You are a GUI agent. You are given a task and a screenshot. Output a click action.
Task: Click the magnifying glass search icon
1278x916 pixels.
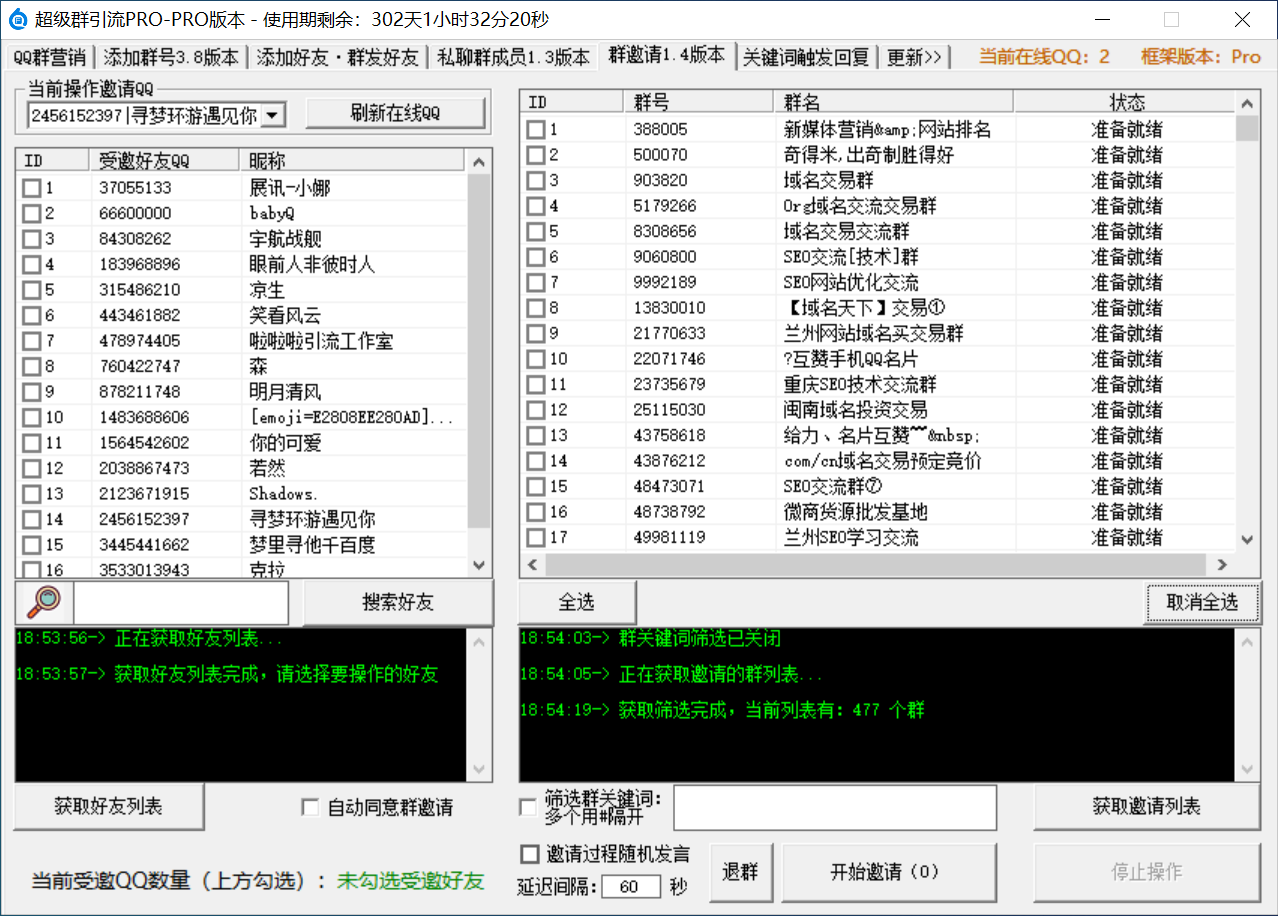pos(44,602)
